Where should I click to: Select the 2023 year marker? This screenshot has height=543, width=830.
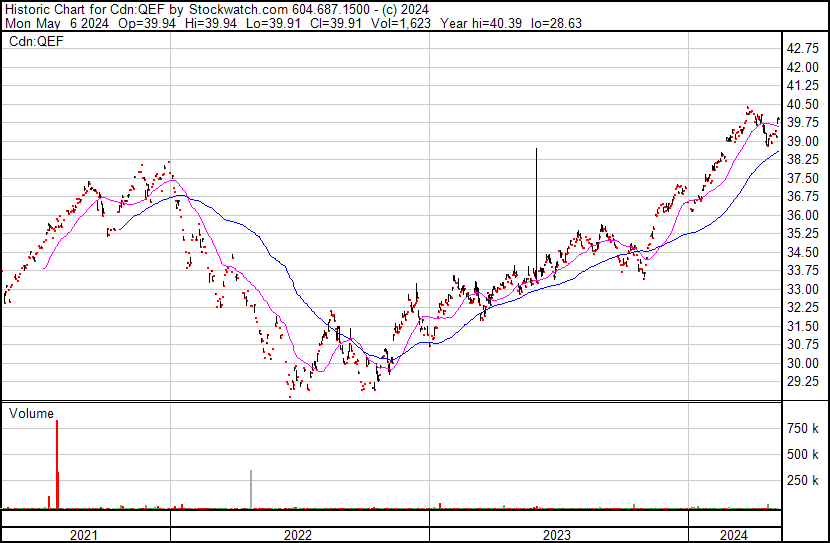click(x=557, y=535)
